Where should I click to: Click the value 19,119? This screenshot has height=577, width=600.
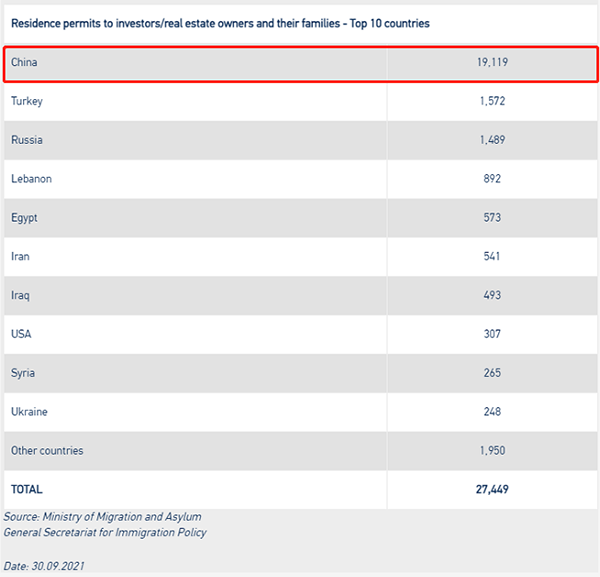coord(492,62)
